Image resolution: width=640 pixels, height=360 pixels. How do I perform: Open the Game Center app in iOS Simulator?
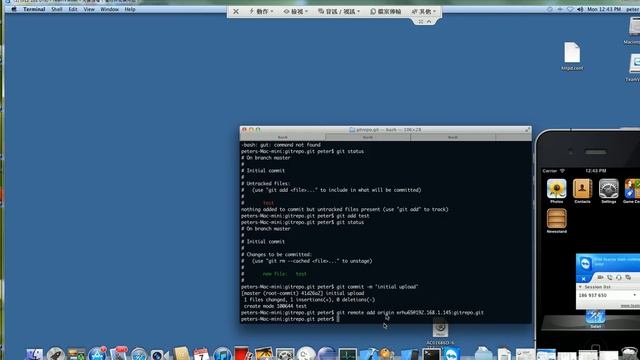tap(632, 191)
